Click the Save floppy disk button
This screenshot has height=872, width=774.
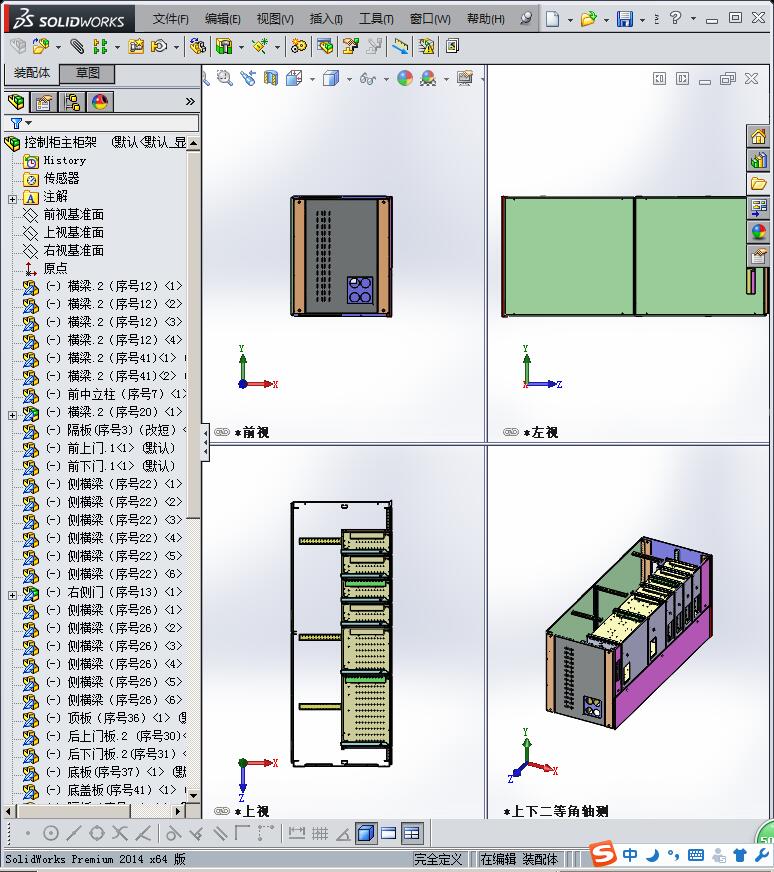coord(625,19)
